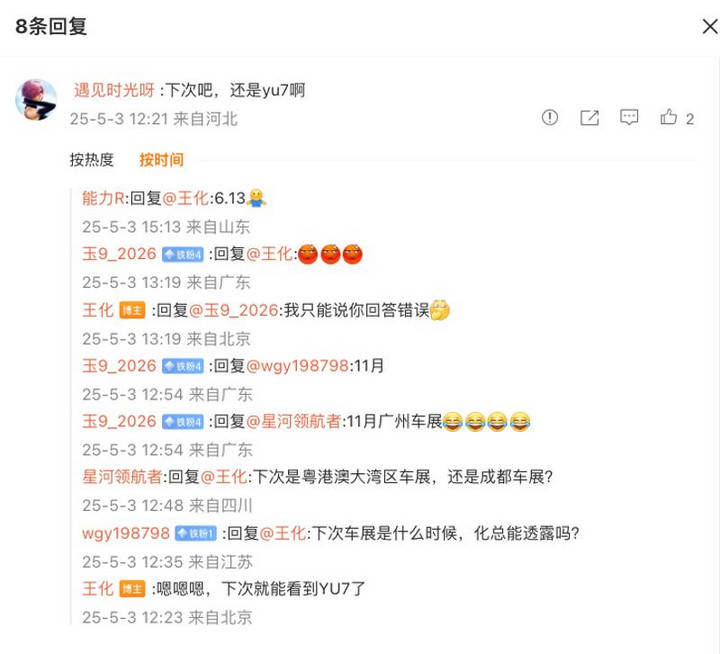Image resolution: width=720 pixels, height=654 pixels.
Task: Open 遇见时光呀 username link
Action: tap(114, 90)
